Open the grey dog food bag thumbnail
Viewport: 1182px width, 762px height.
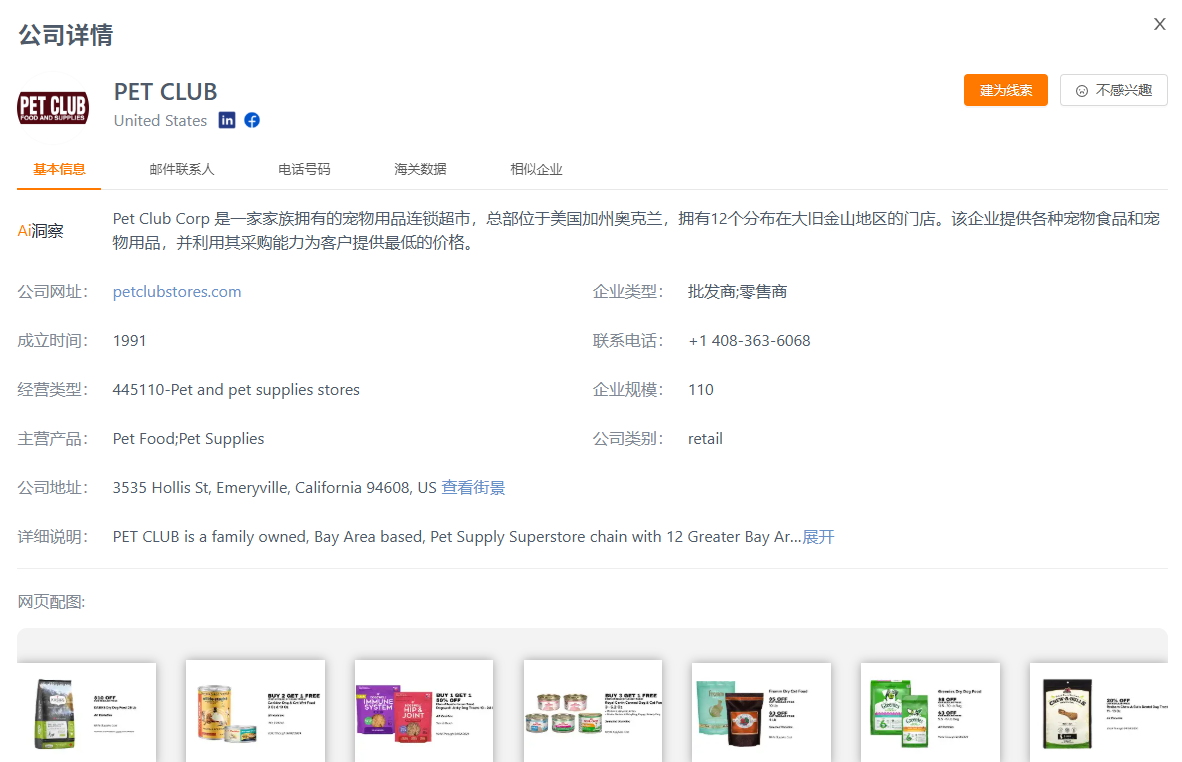pyautogui.click(x=87, y=712)
